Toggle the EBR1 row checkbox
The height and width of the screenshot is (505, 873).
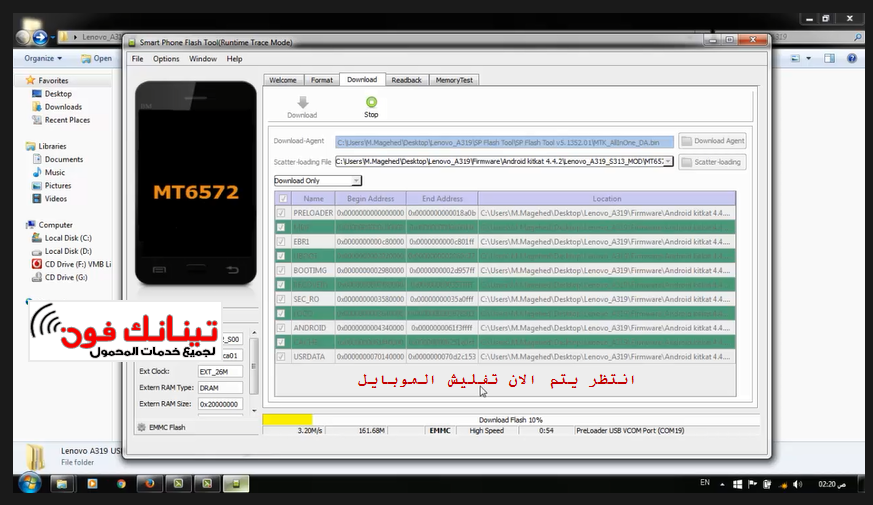tap(281, 242)
